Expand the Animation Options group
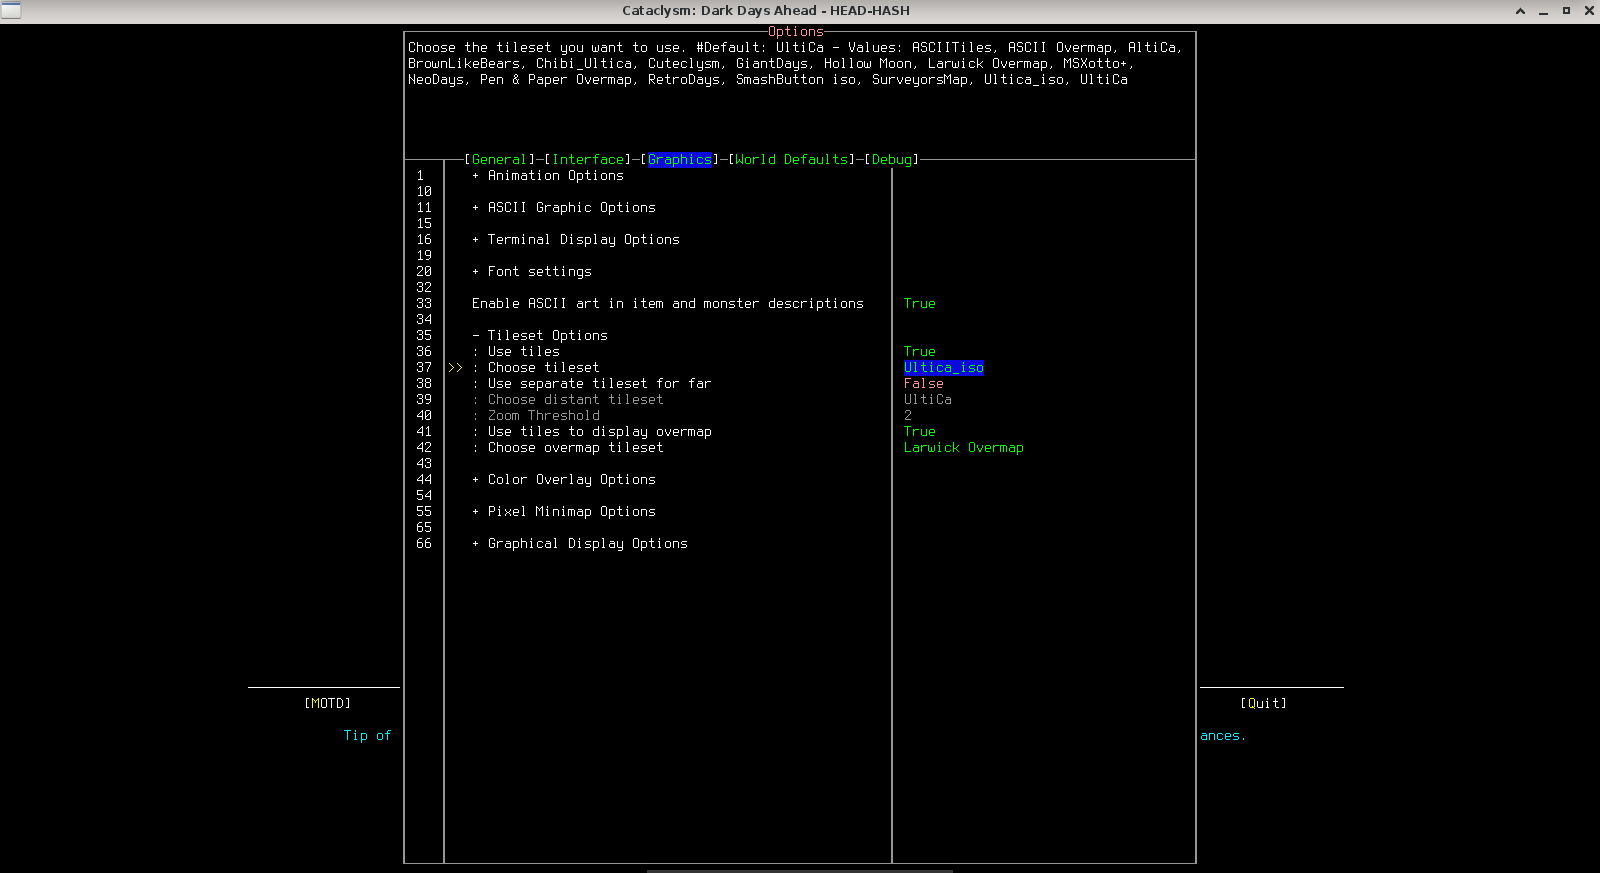Screen dimensions: 1600x873 (x=554, y=176)
